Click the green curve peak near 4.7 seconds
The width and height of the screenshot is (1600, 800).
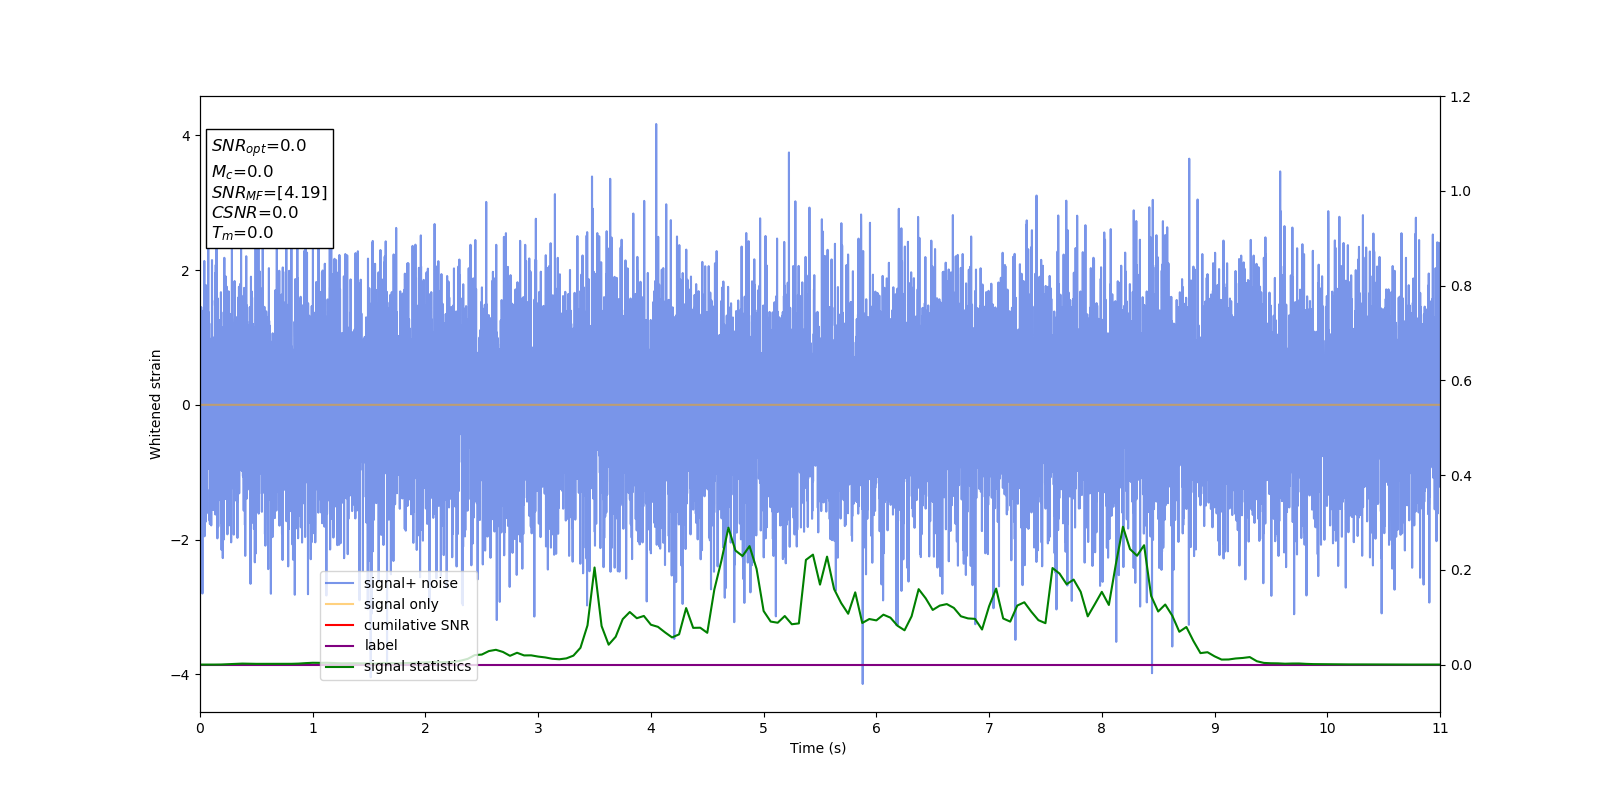tap(728, 528)
